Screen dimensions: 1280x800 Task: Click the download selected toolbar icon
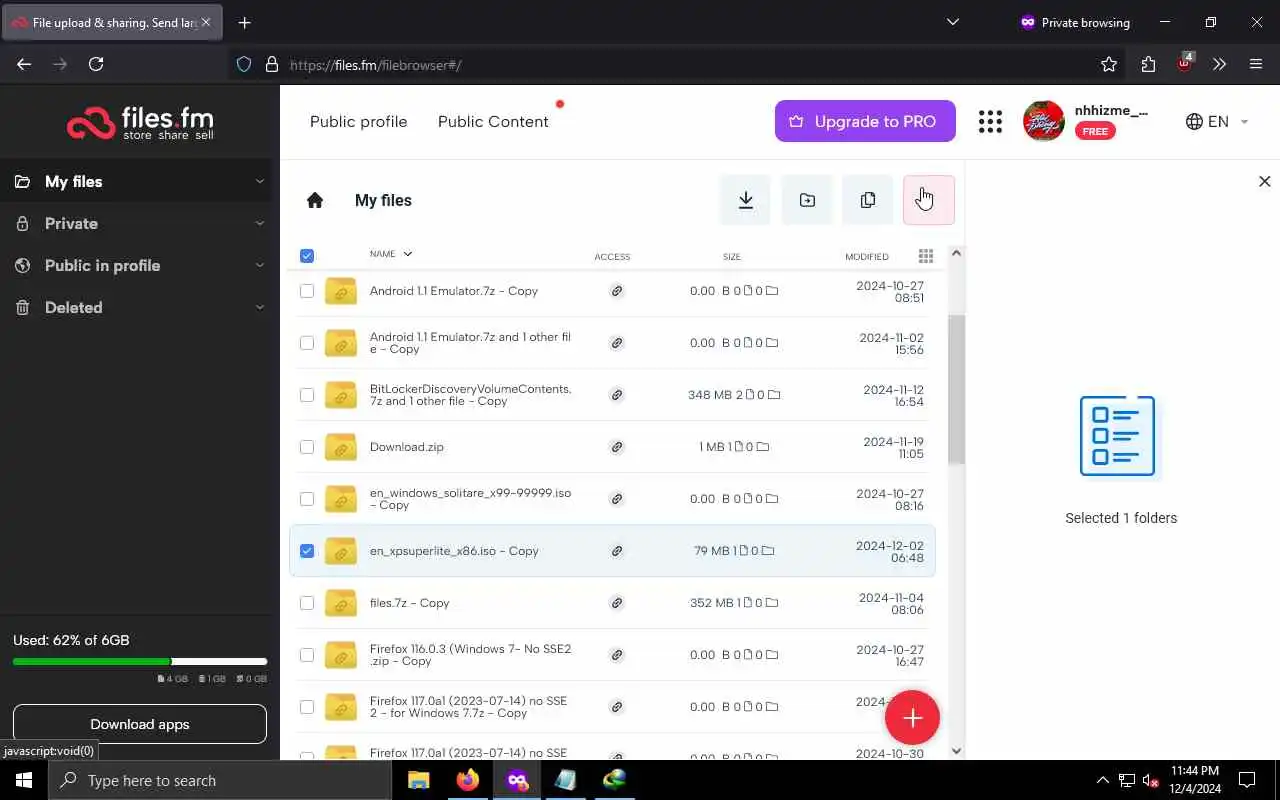click(745, 200)
